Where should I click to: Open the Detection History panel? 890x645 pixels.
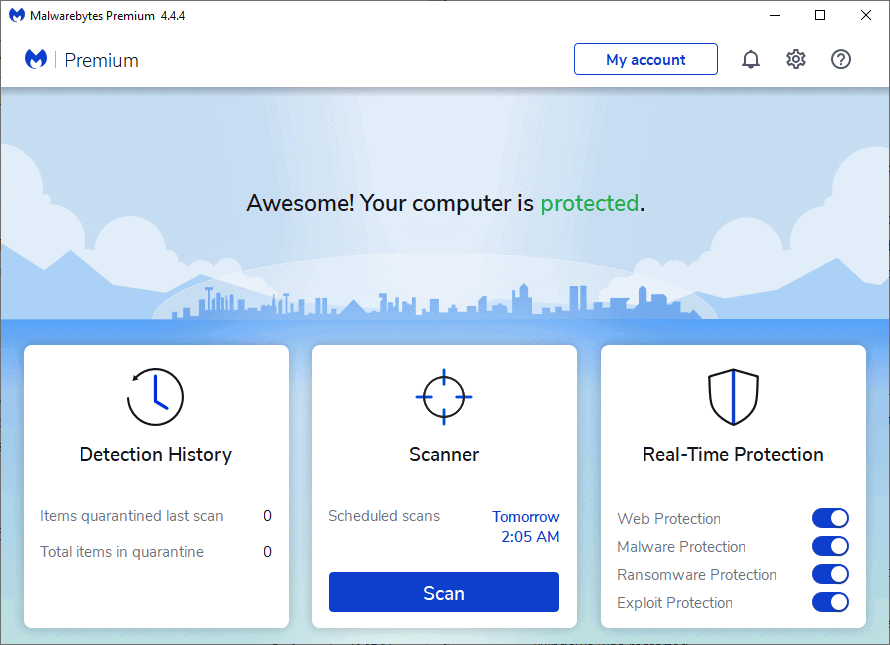[156, 454]
